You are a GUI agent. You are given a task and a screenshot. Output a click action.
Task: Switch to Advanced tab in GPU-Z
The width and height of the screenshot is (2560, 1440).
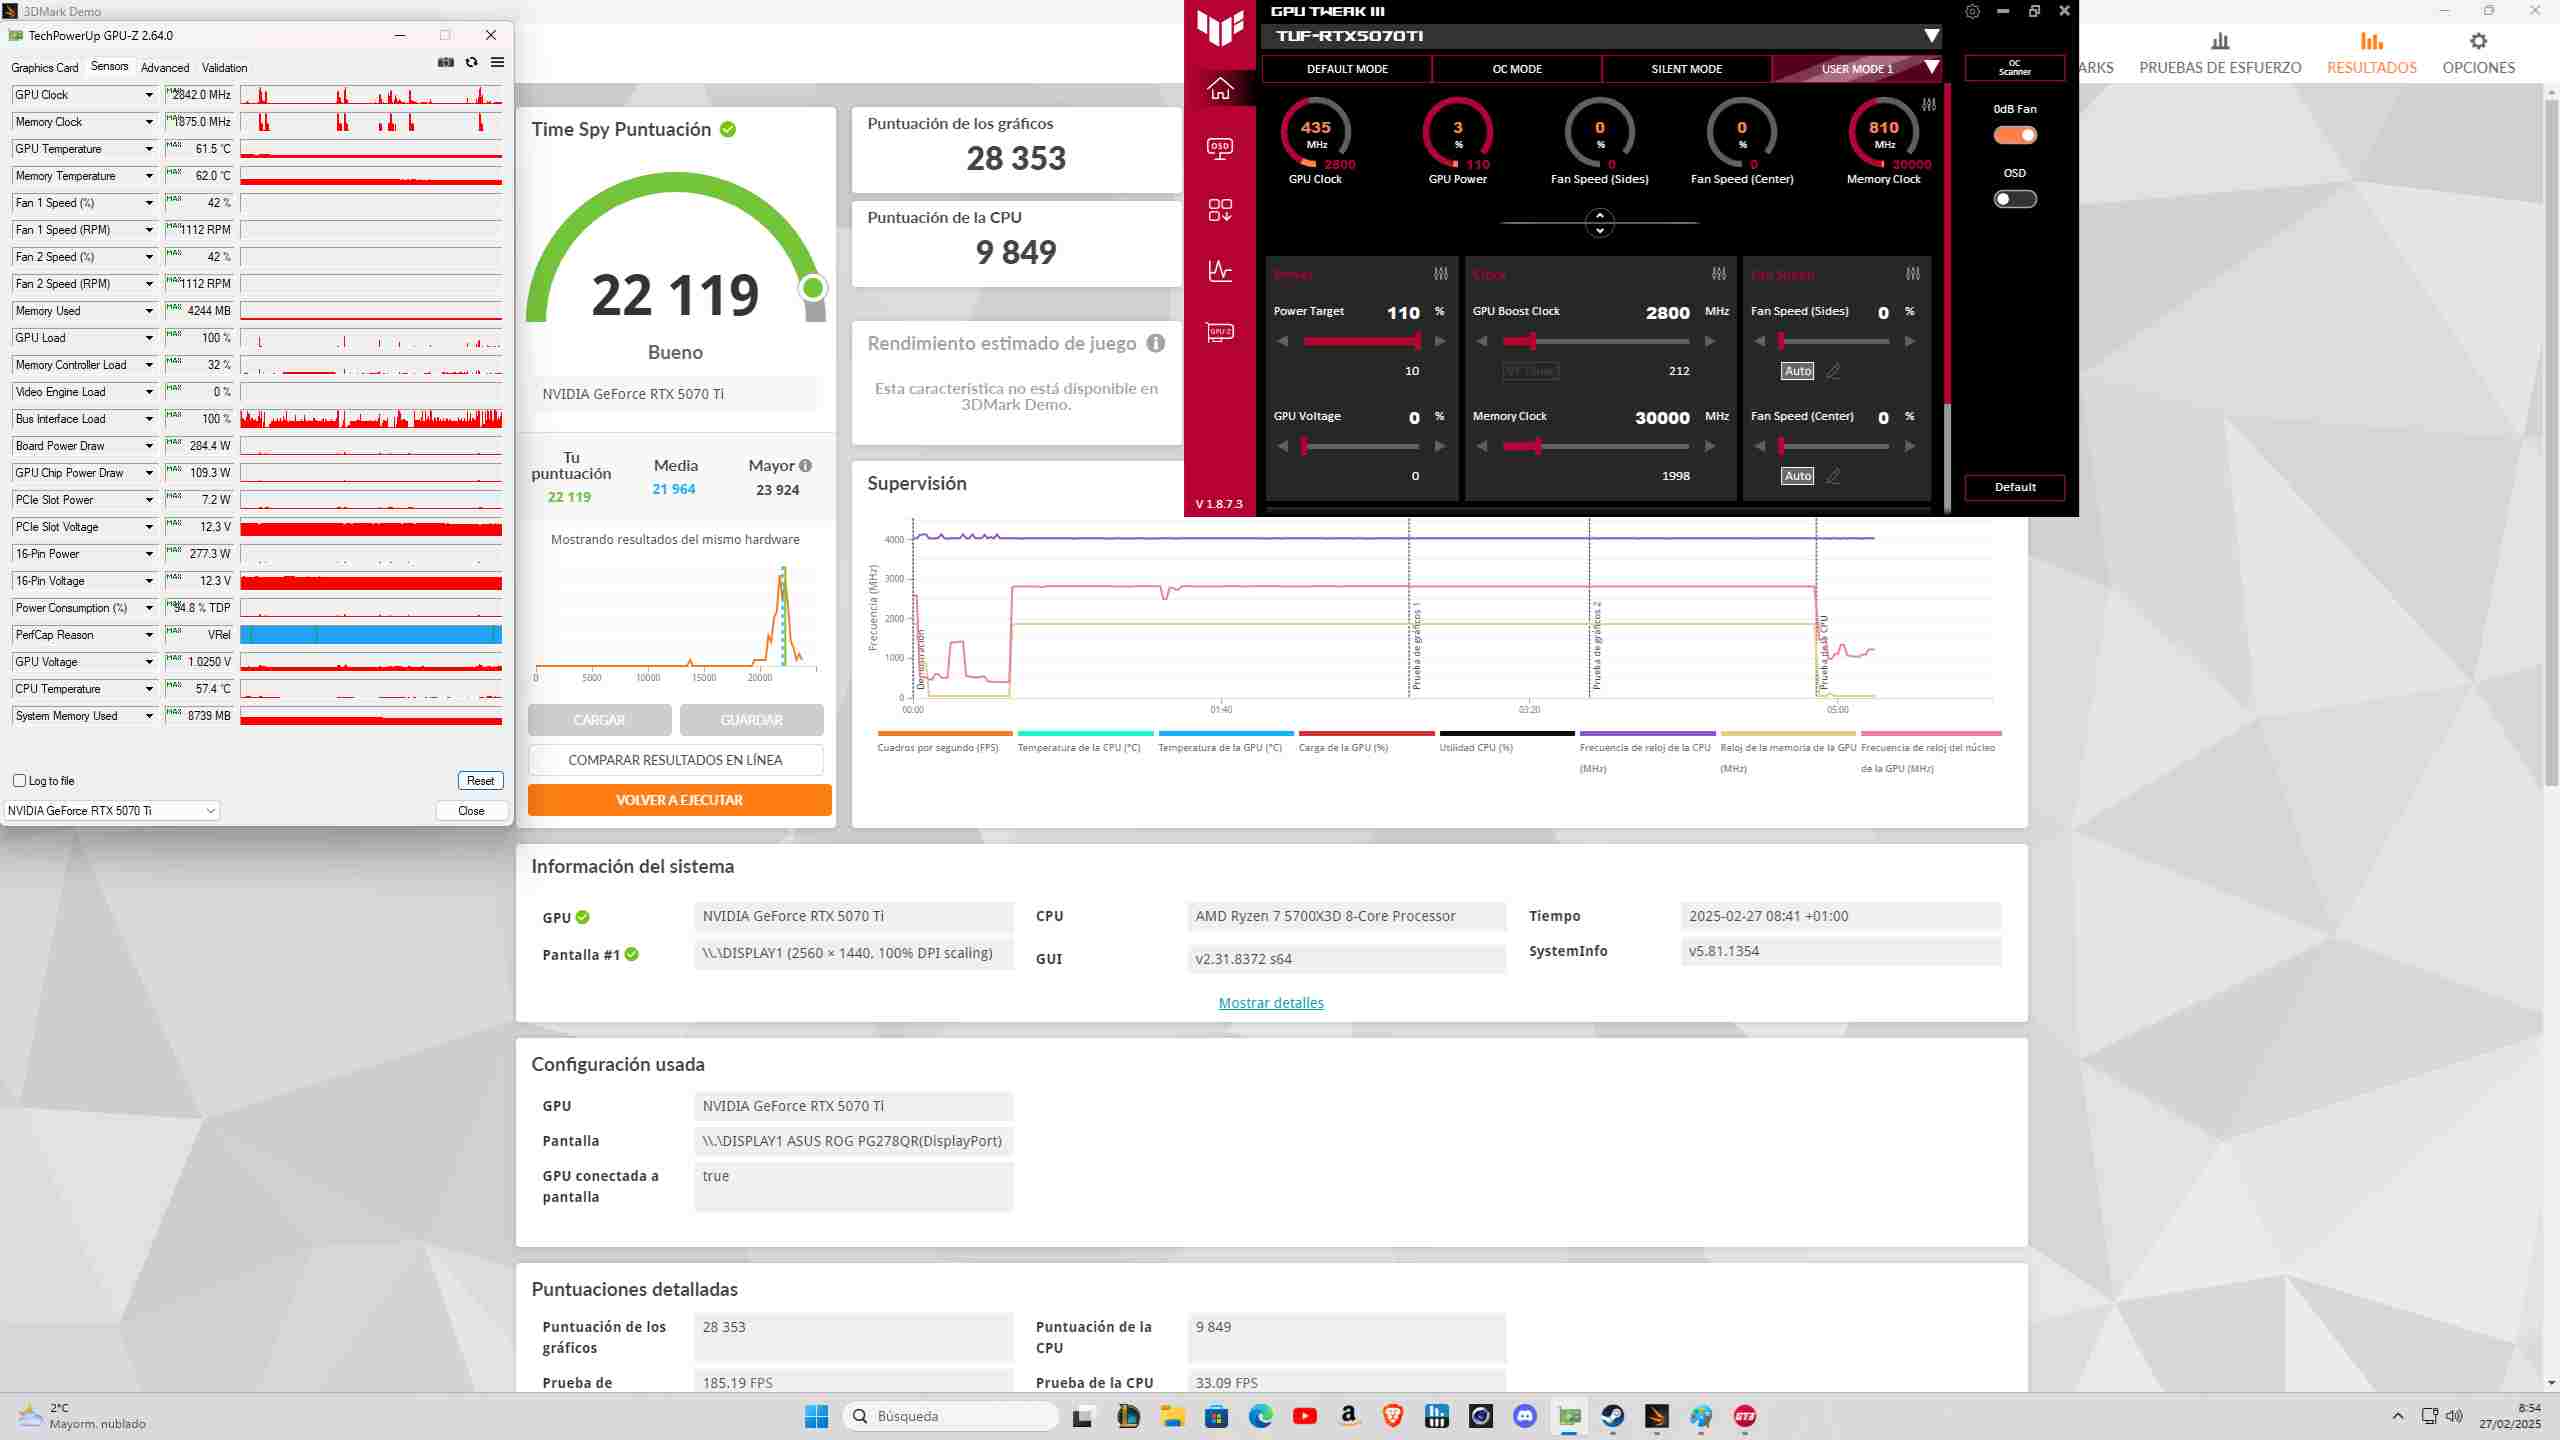(x=165, y=68)
